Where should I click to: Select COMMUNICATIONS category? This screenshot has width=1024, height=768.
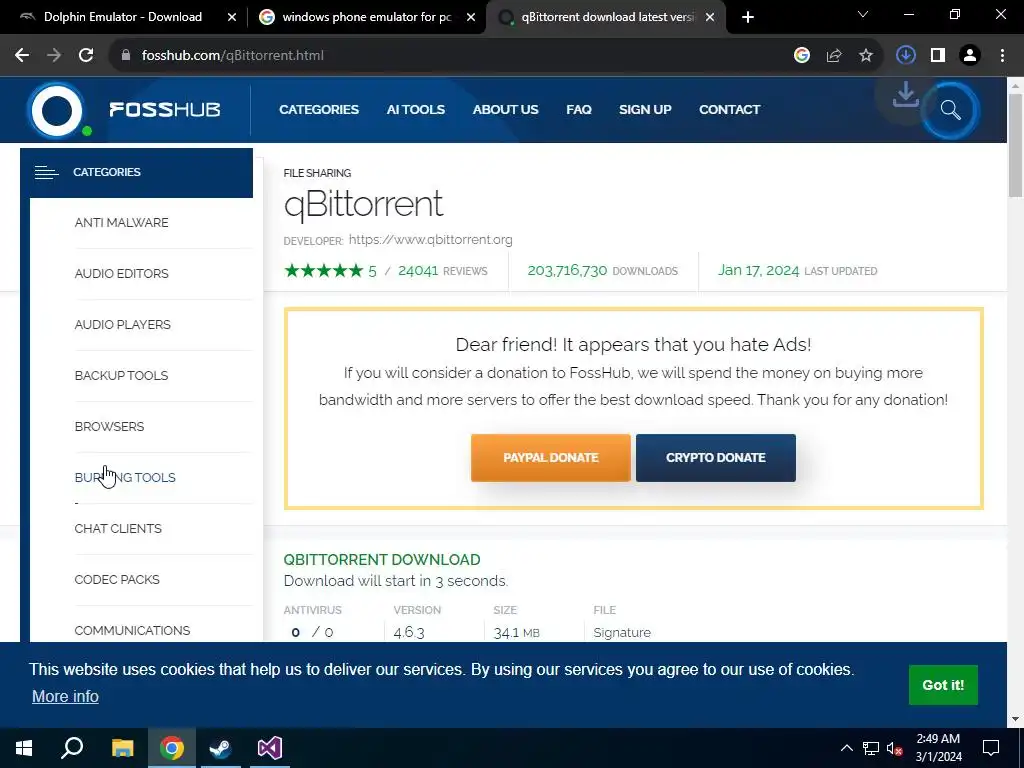coord(133,630)
